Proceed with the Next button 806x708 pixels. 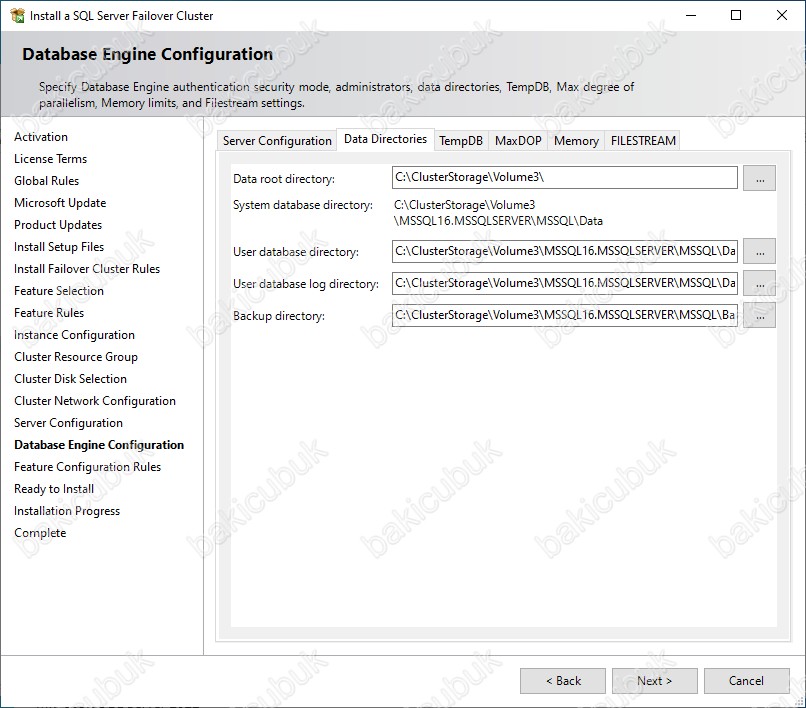click(x=654, y=681)
